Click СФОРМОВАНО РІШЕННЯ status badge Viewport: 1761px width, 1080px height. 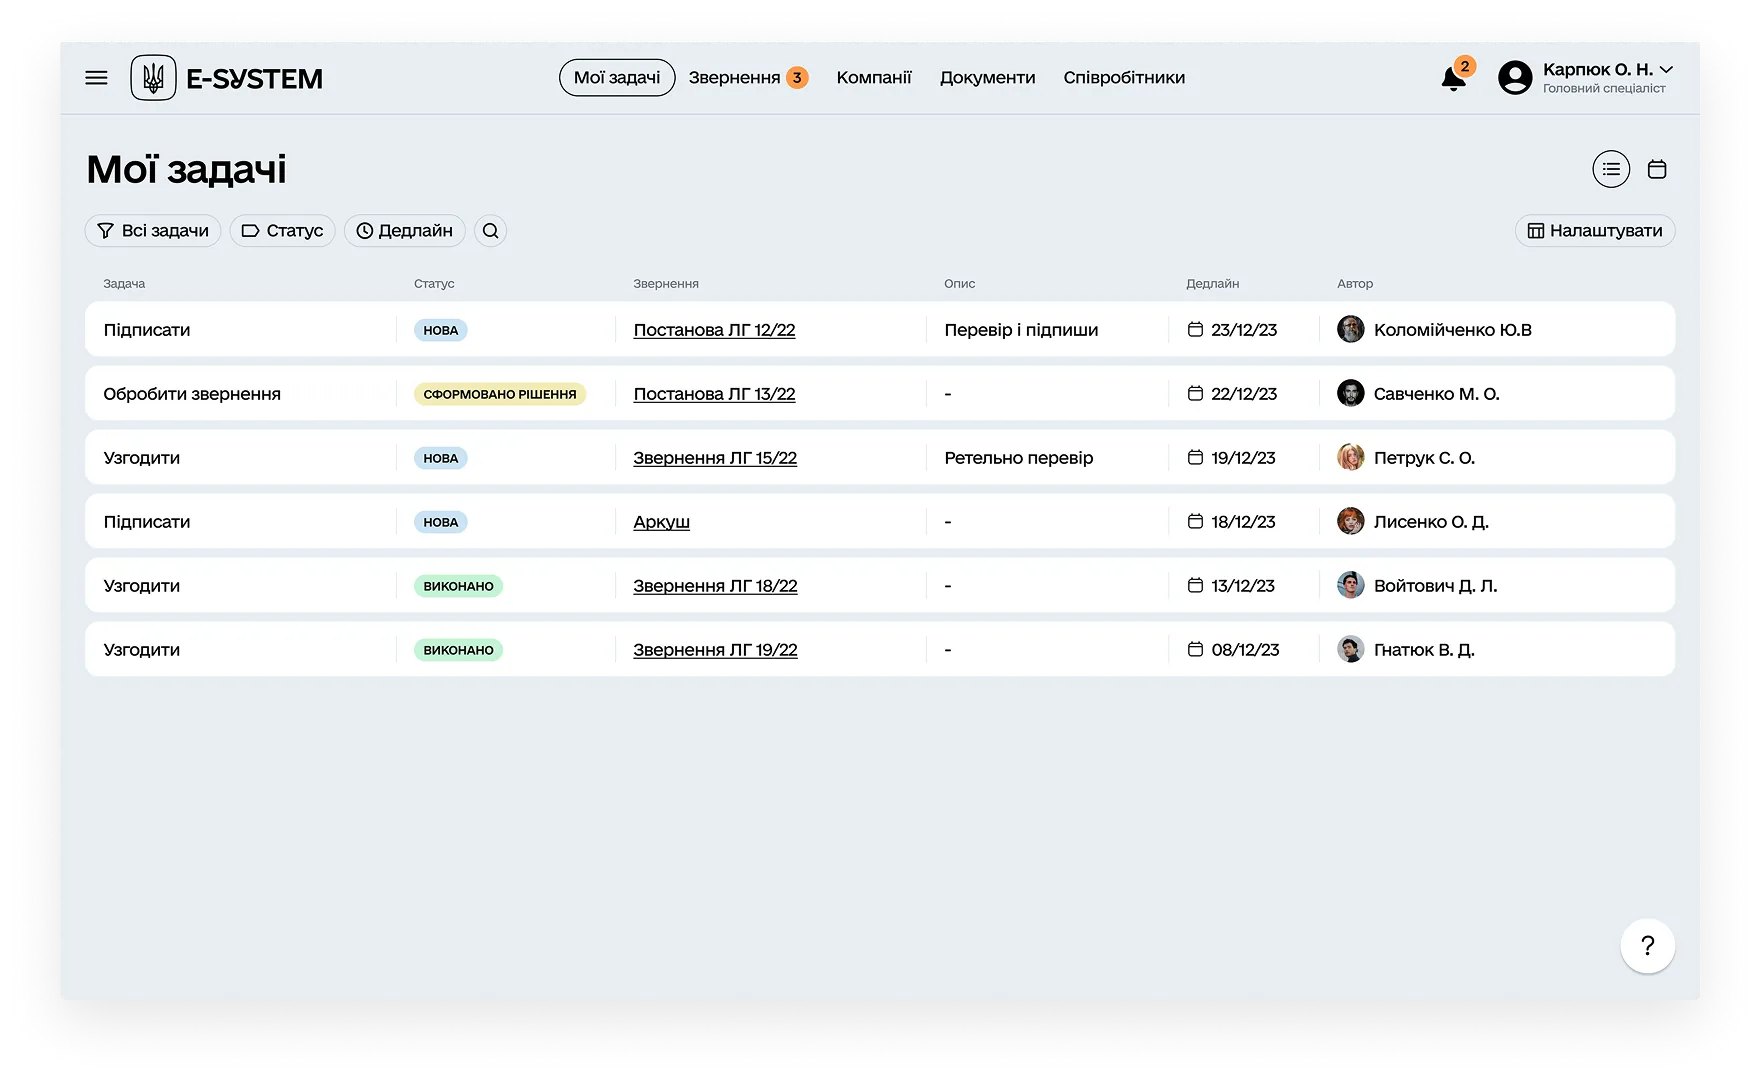click(x=500, y=394)
